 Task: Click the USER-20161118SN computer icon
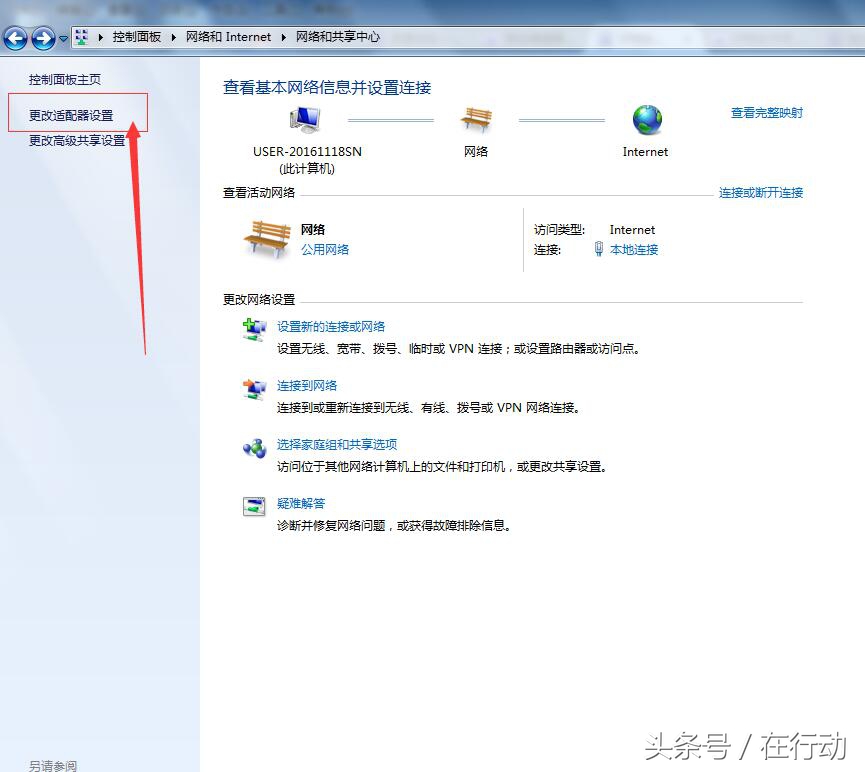pos(304,117)
